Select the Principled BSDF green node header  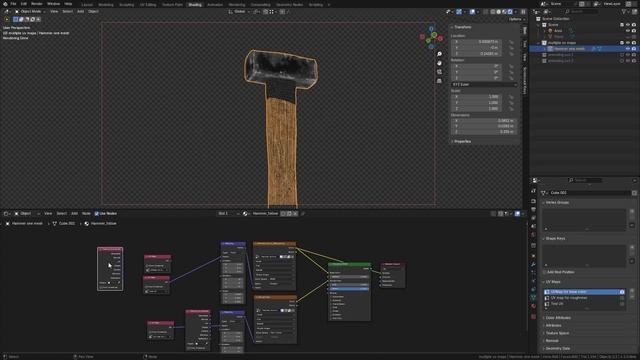pyautogui.click(x=349, y=264)
